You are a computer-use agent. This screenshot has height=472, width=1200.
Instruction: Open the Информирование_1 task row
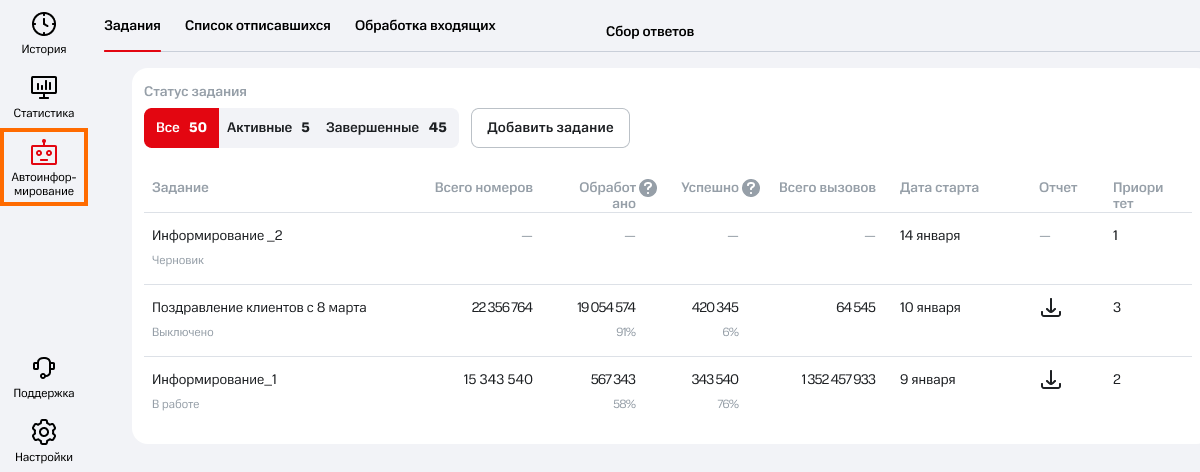coord(214,380)
